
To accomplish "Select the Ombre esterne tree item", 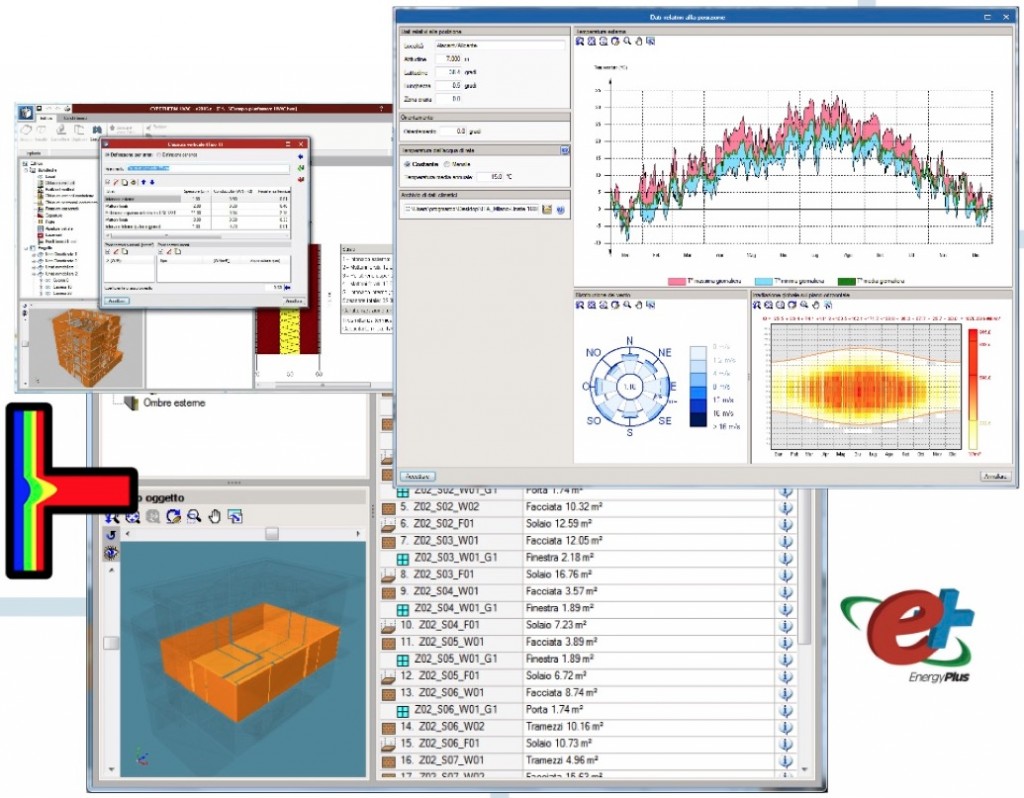I will pyautogui.click(x=167, y=401).
